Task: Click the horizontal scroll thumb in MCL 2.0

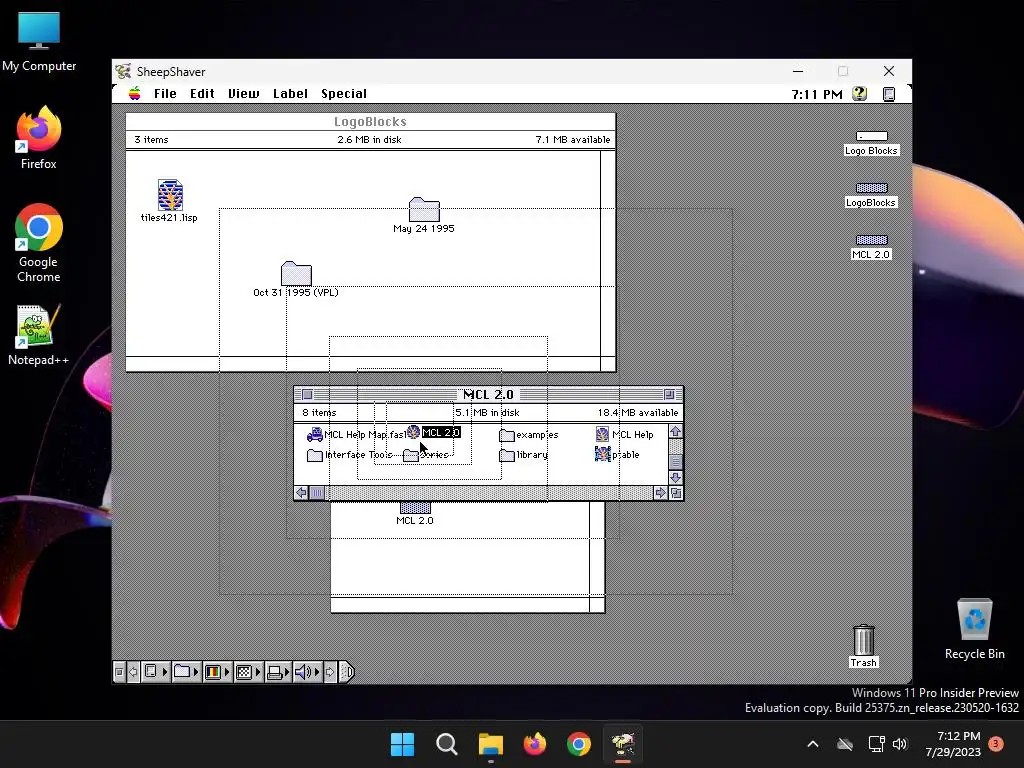Action: click(317, 493)
